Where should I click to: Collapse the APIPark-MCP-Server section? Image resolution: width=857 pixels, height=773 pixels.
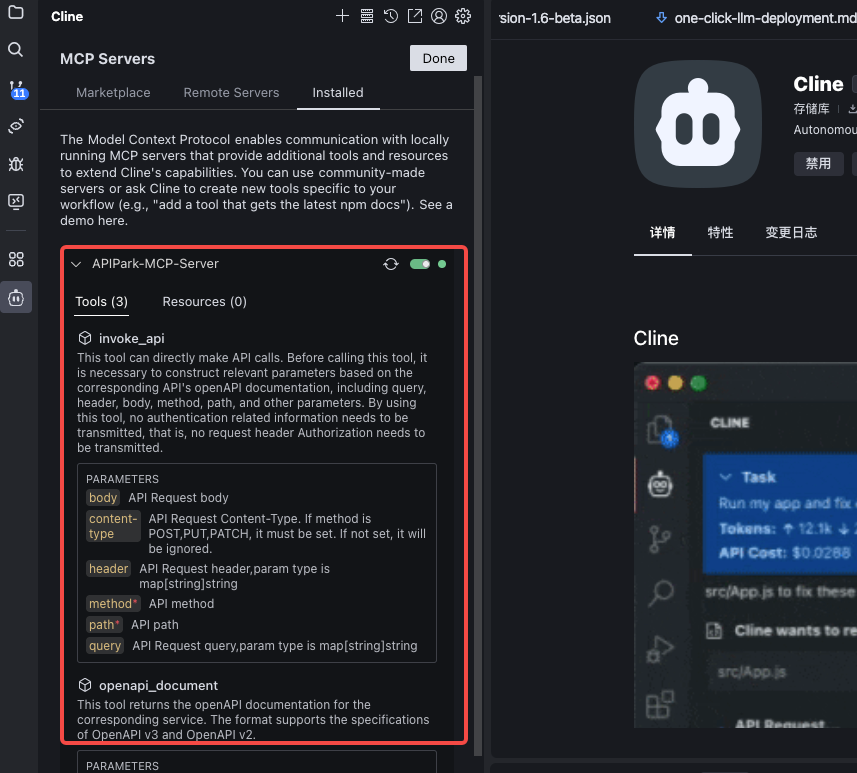pyautogui.click(x=76, y=264)
